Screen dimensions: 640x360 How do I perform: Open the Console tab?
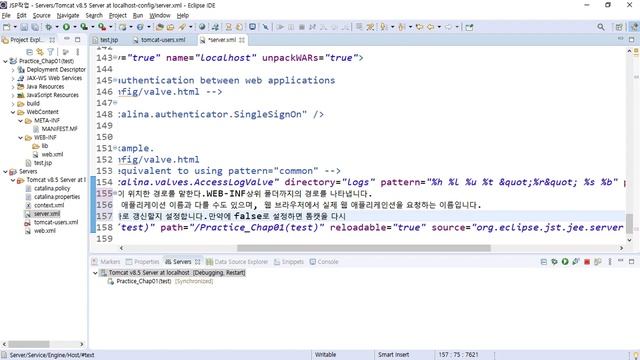[324, 262]
